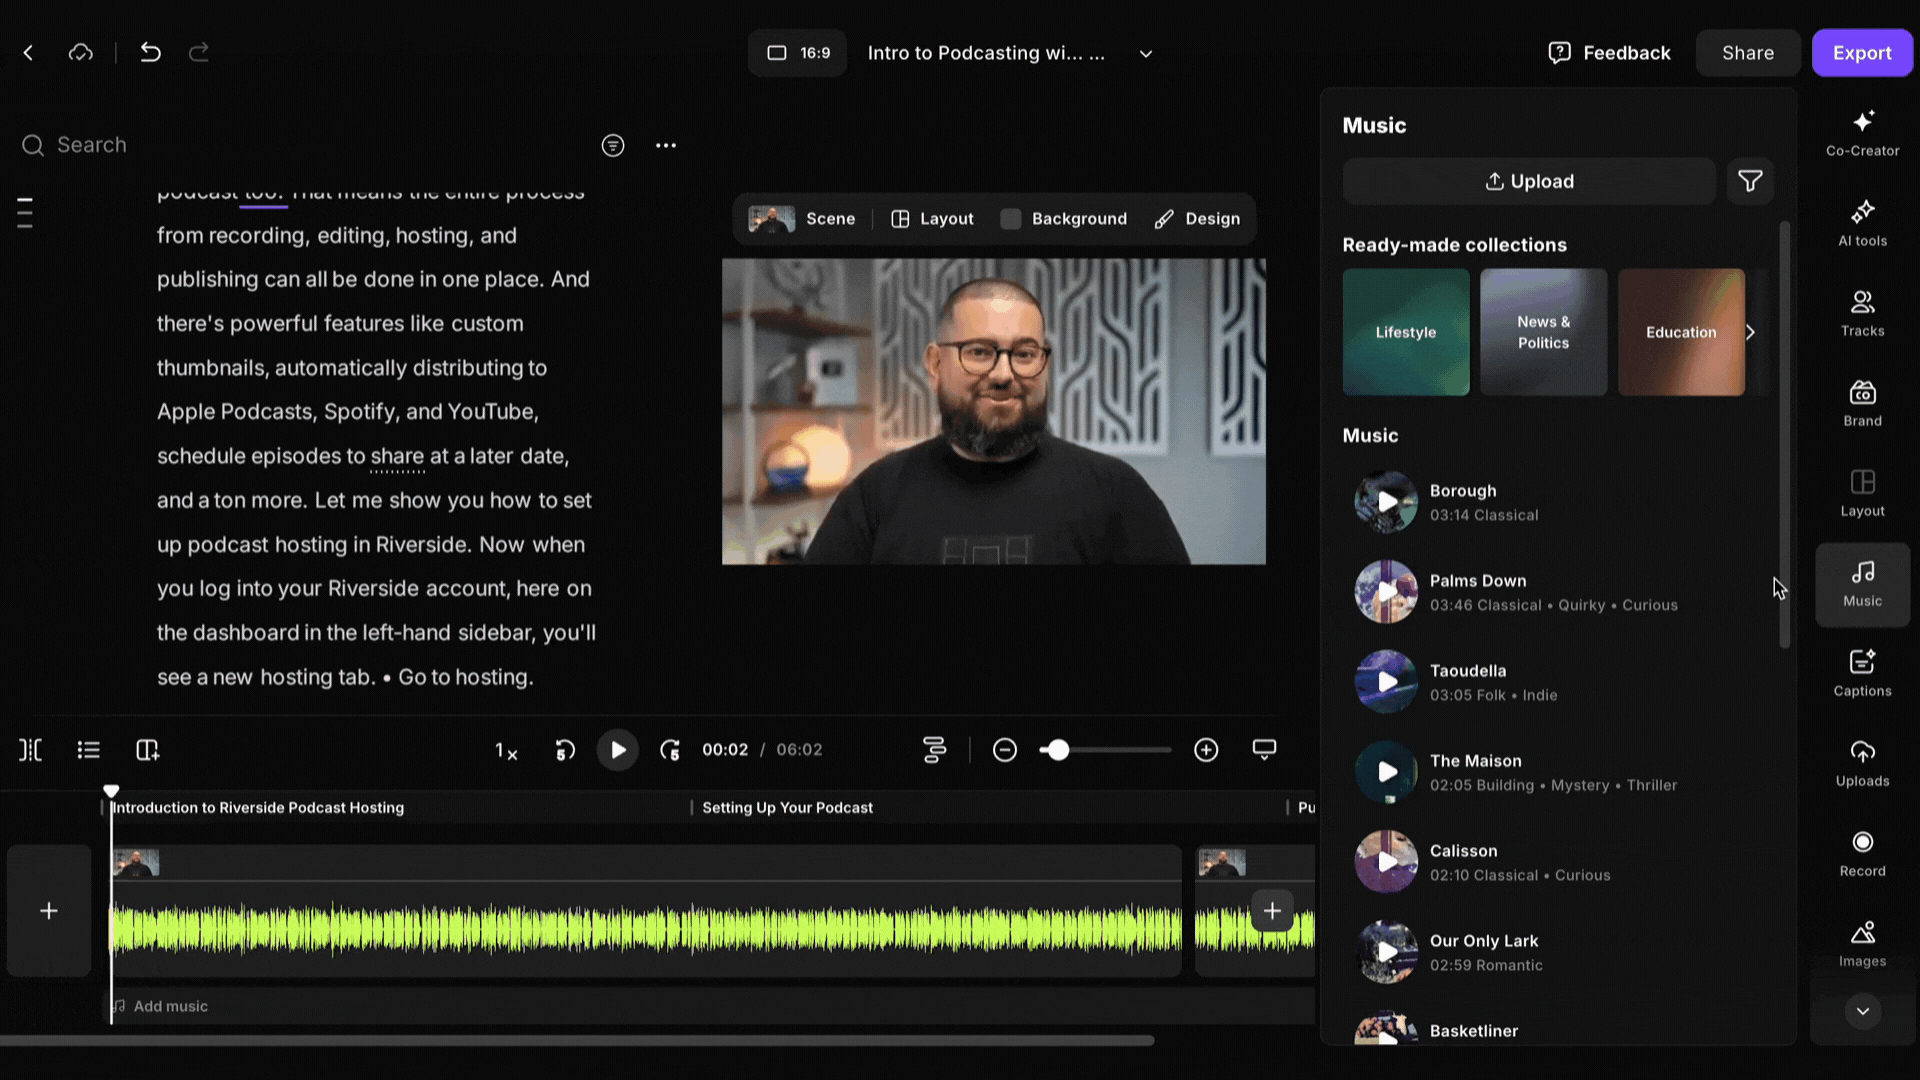This screenshot has height=1080, width=1920.
Task: Click the cloud save status icon
Action: [x=80, y=53]
